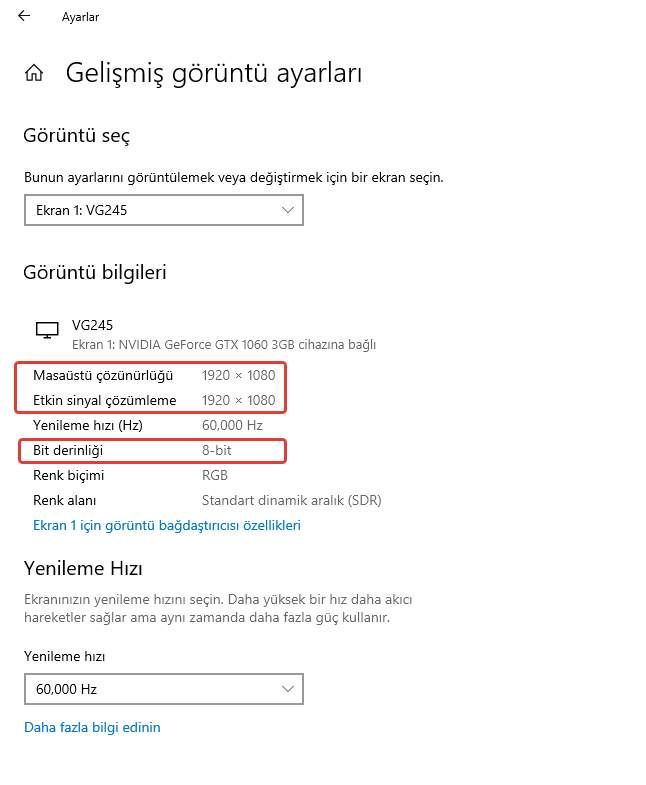Click the "Bit derinliği" label
Screen dimensions: 646x785
point(68,451)
